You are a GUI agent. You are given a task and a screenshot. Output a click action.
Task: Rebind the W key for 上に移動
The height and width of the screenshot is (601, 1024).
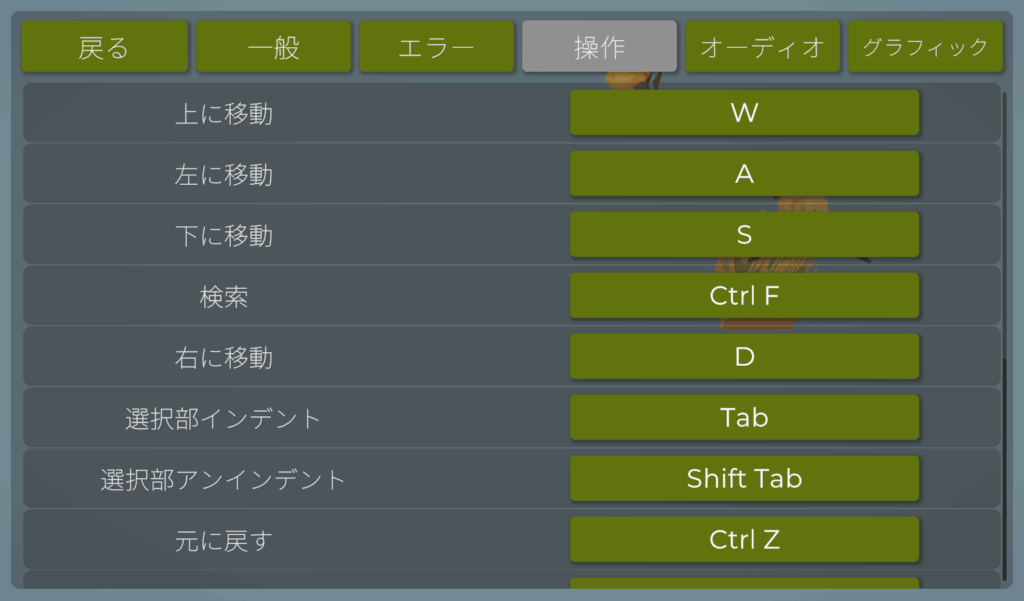pyautogui.click(x=744, y=113)
